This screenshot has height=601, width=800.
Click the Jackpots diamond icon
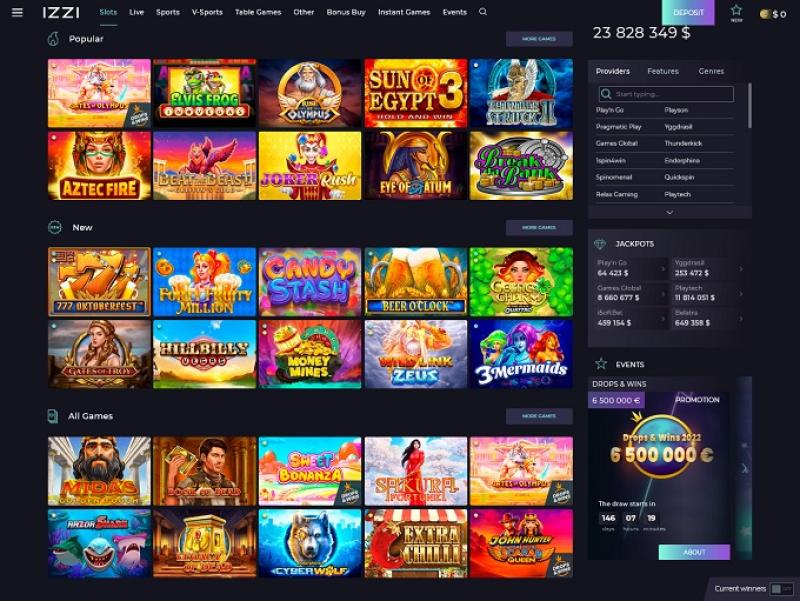[600, 244]
